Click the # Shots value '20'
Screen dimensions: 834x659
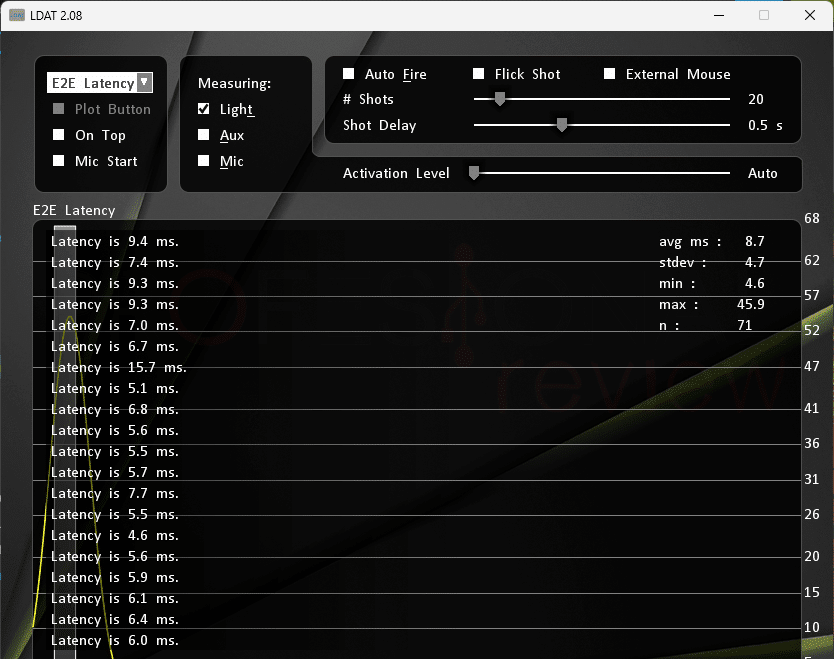756,99
